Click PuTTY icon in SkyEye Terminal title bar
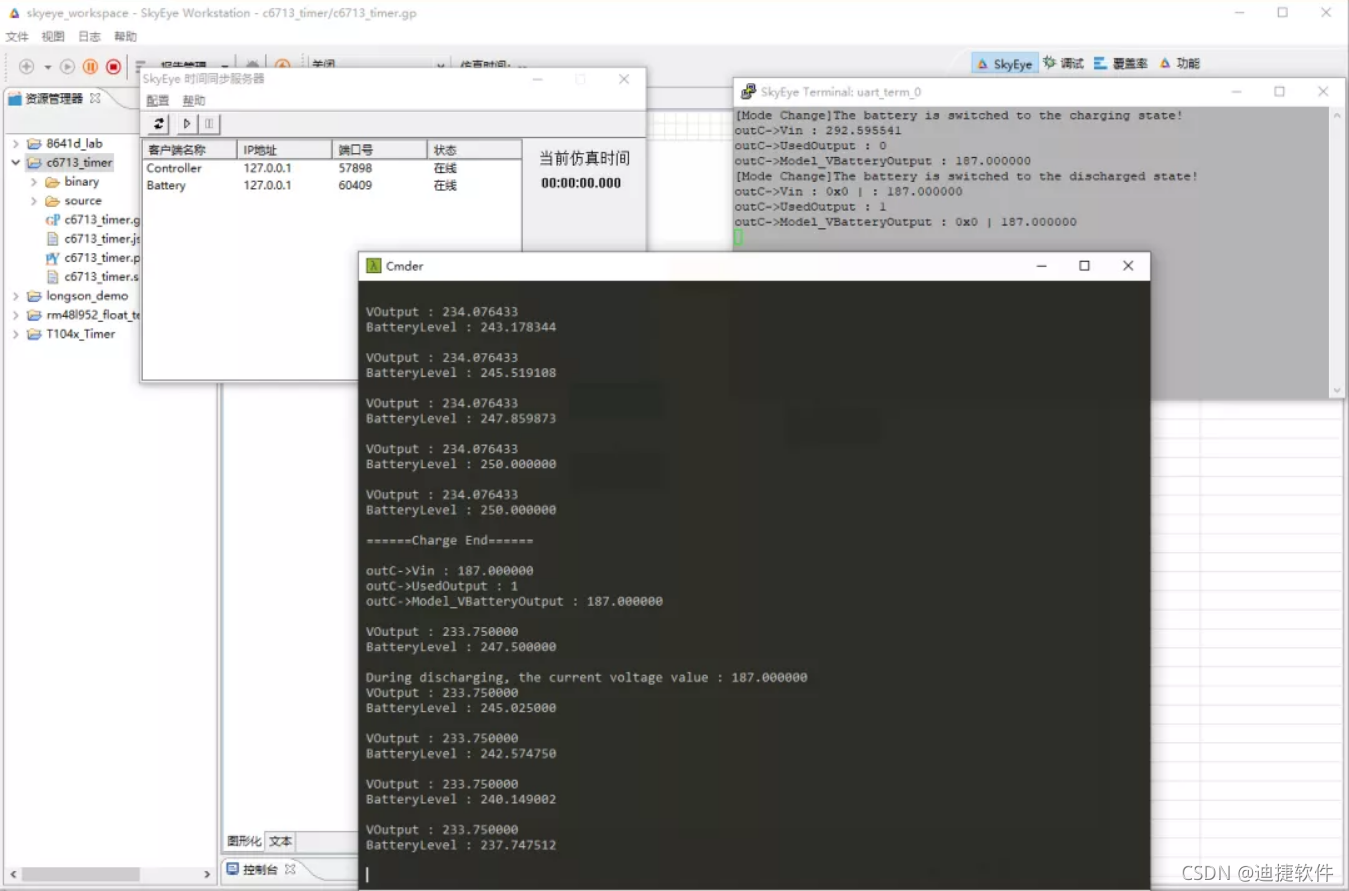 tap(749, 91)
